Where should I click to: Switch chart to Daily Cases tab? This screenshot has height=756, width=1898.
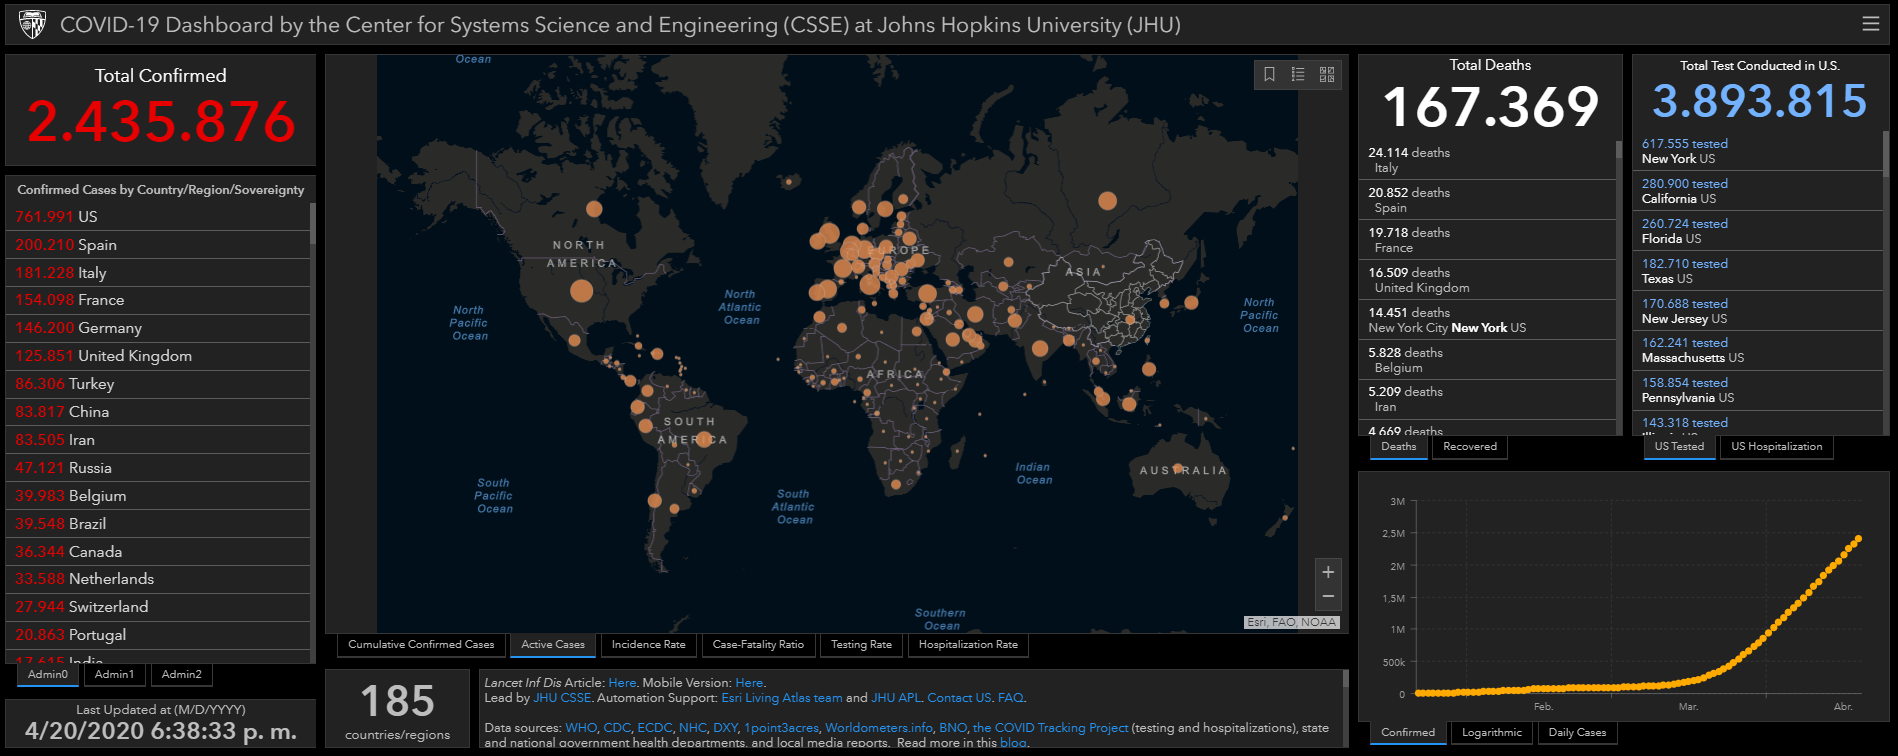pyautogui.click(x=1577, y=733)
